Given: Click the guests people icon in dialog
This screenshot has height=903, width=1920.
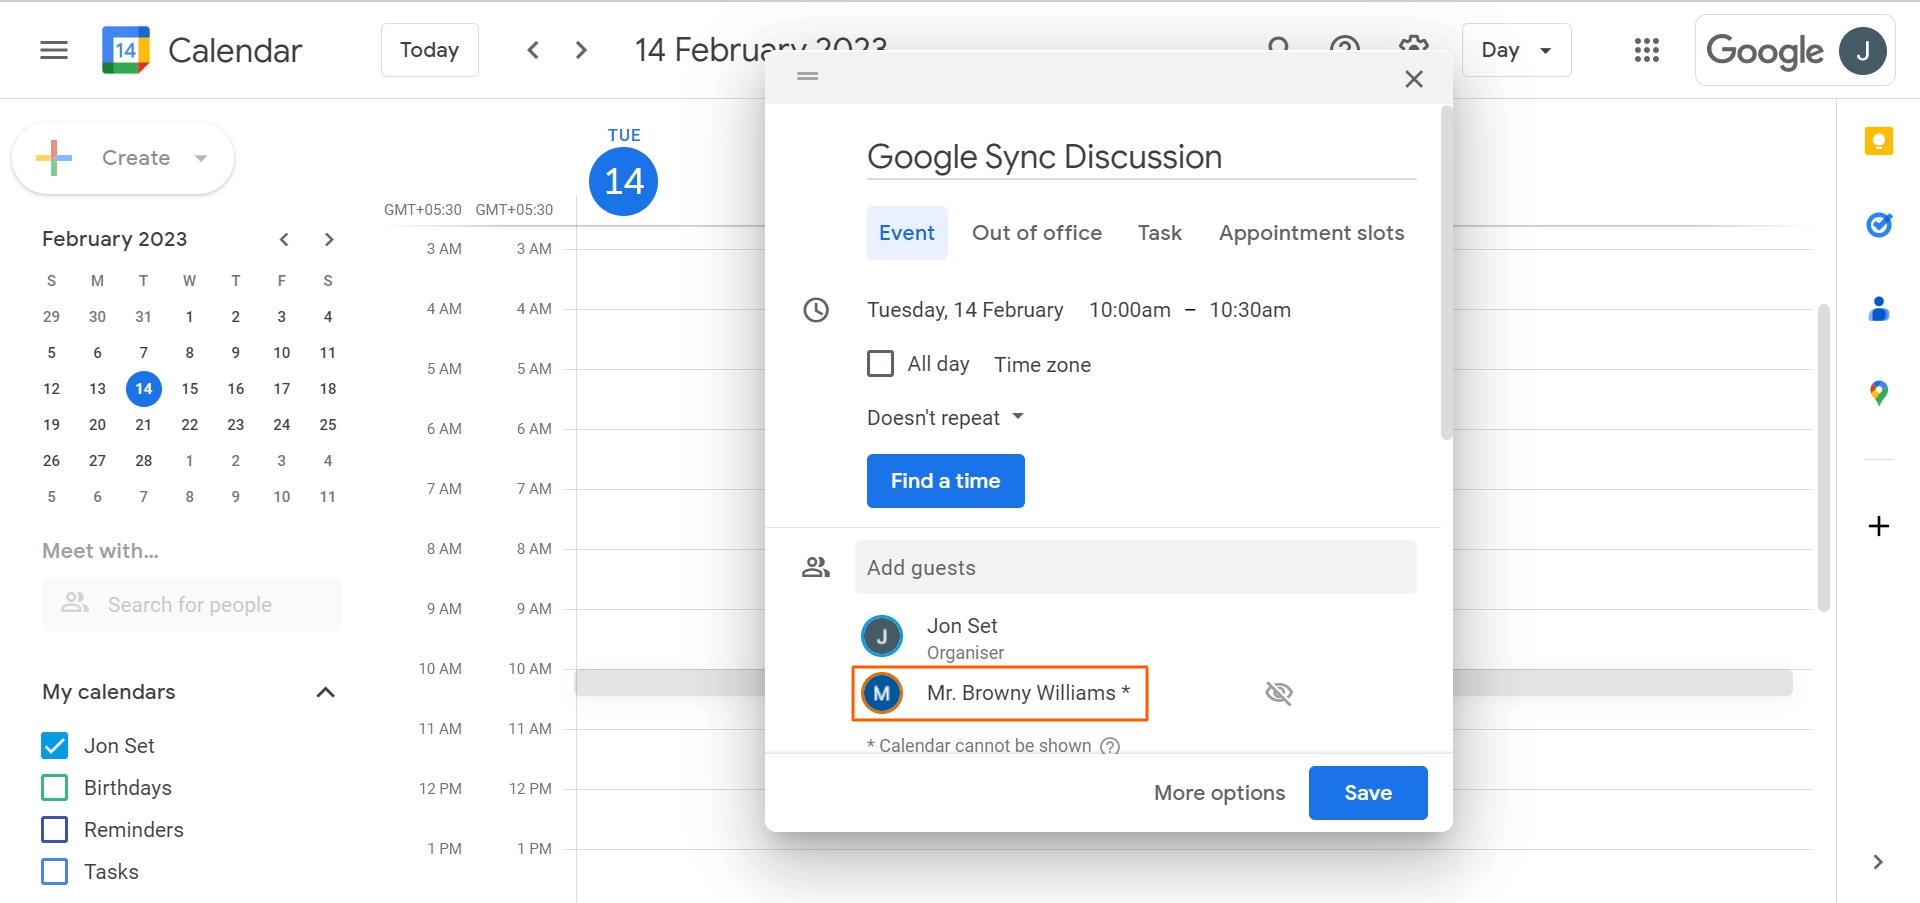Looking at the screenshot, I should tap(816, 568).
